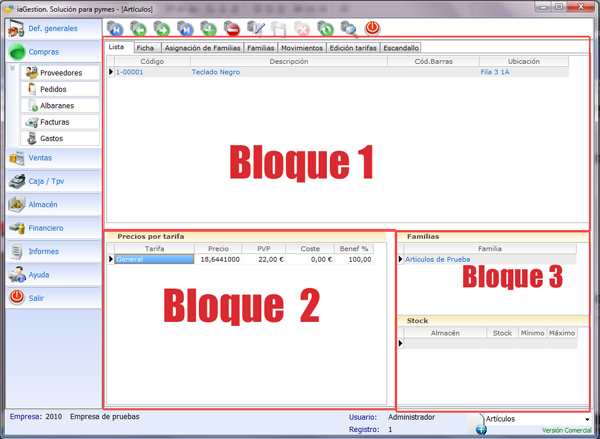
Task: Click Máximo column header
Action: pyautogui.click(x=562, y=333)
